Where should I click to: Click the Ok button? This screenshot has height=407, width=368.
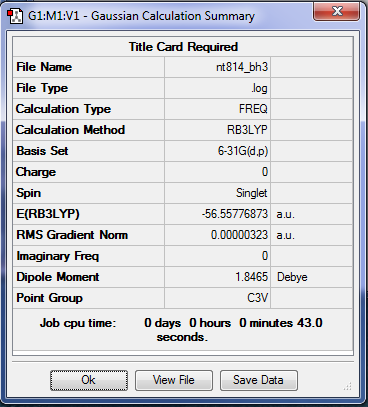coord(89,380)
